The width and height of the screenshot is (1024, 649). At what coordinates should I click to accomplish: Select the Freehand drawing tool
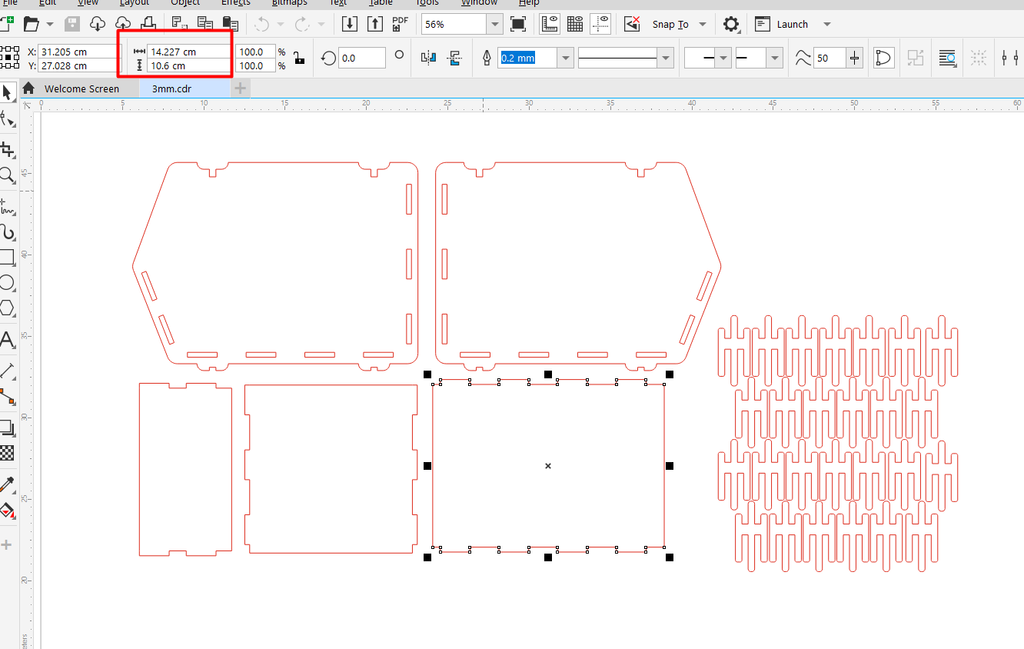click(x=7, y=208)
